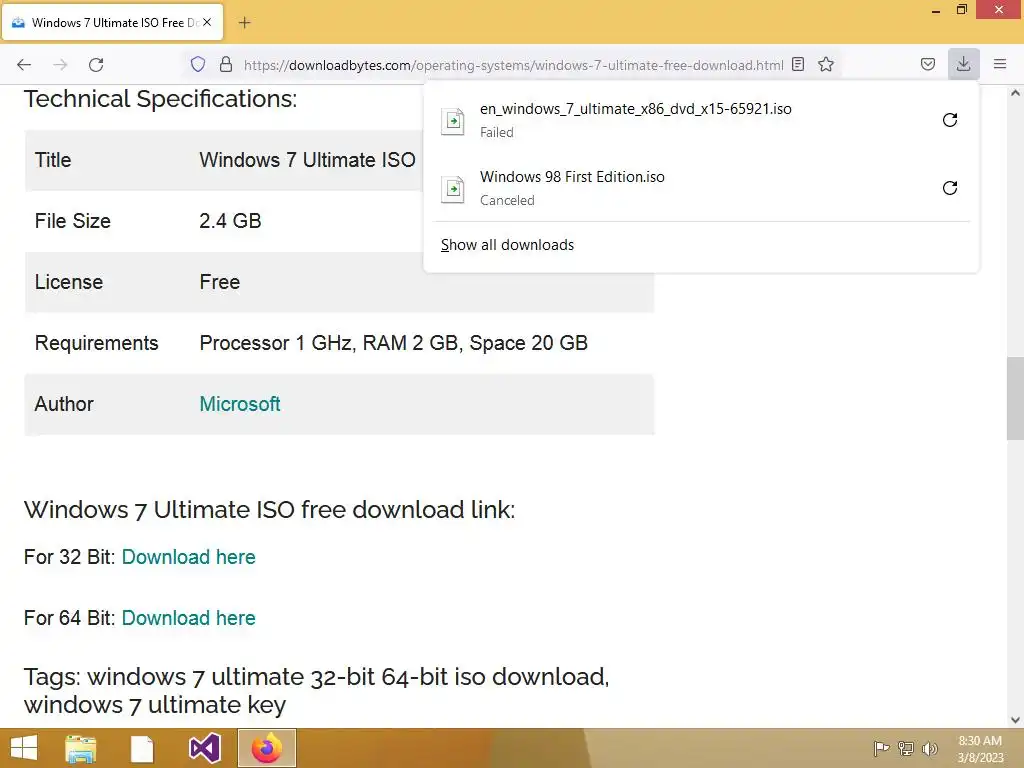The height and width of the screenshot is (768, 1024).
Task: Close the Windows 7 Ultimate ISO tab
Action: [207, 22]
